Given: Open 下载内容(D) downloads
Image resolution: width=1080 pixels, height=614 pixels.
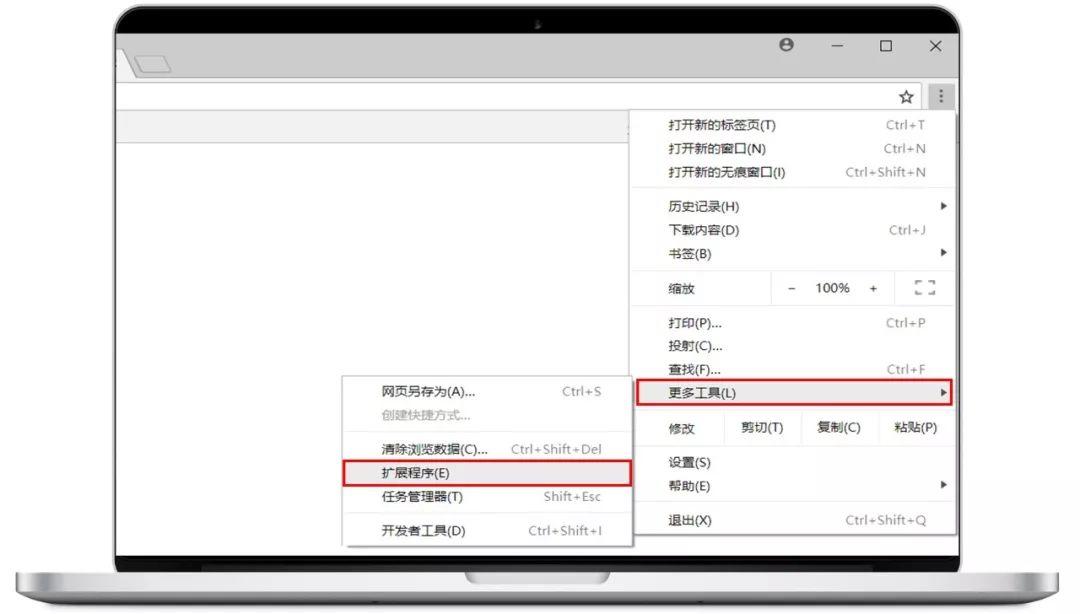Looking at the screenshot, I should point(793,230).
